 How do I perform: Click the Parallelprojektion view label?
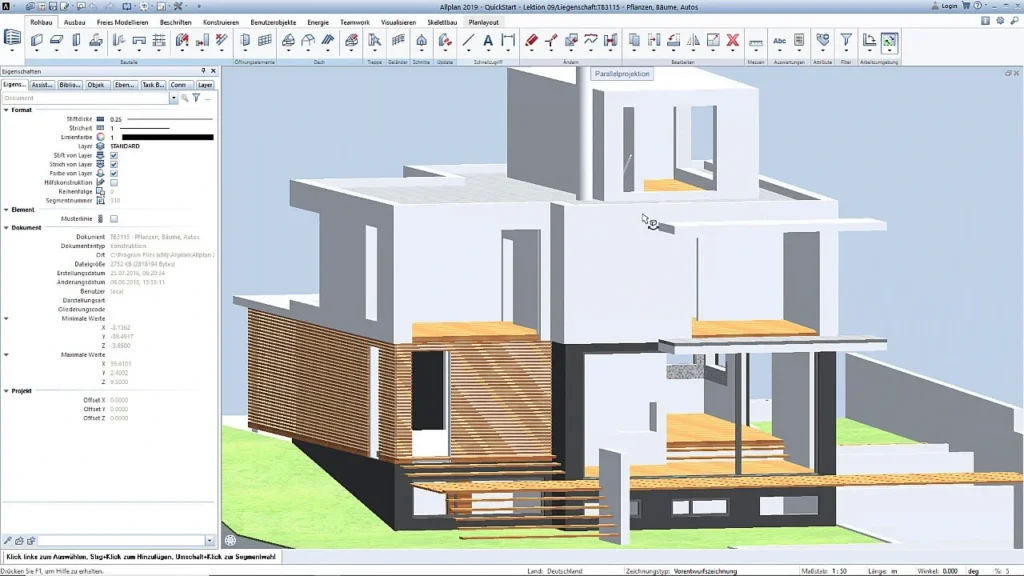622,74
